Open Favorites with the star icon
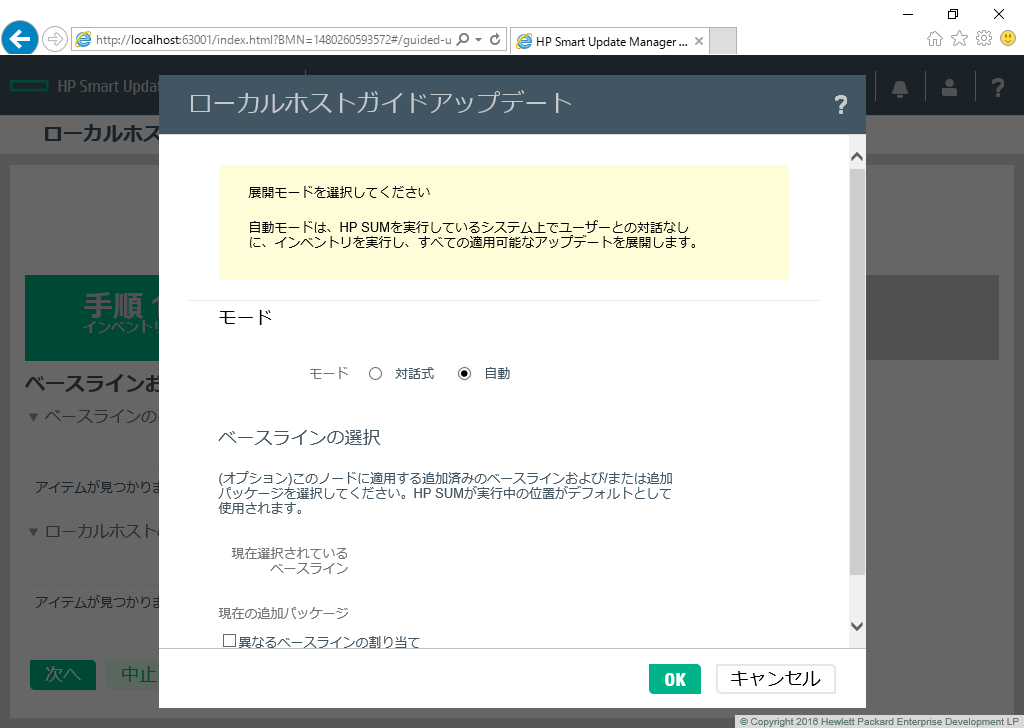 click(959, 39)
